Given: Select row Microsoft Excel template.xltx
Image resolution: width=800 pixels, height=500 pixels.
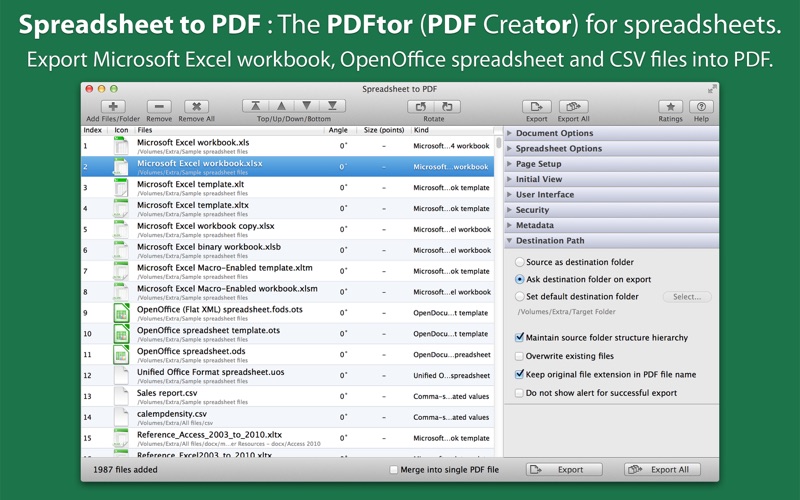Looking at the screenshot, I should click(288, 209).
